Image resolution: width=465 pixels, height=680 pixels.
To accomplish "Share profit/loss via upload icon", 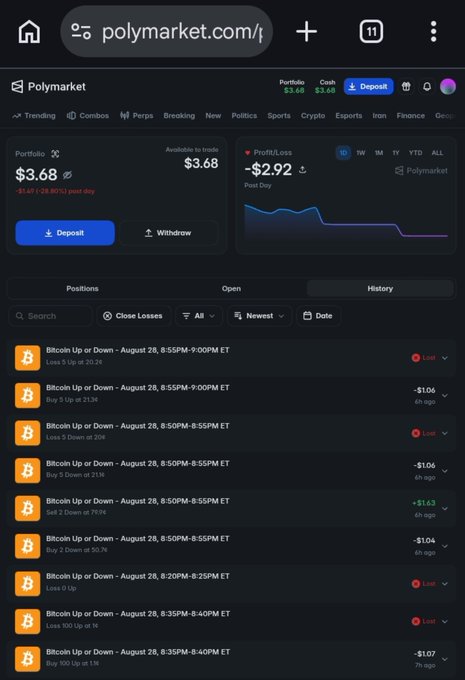I will [302, 170].
